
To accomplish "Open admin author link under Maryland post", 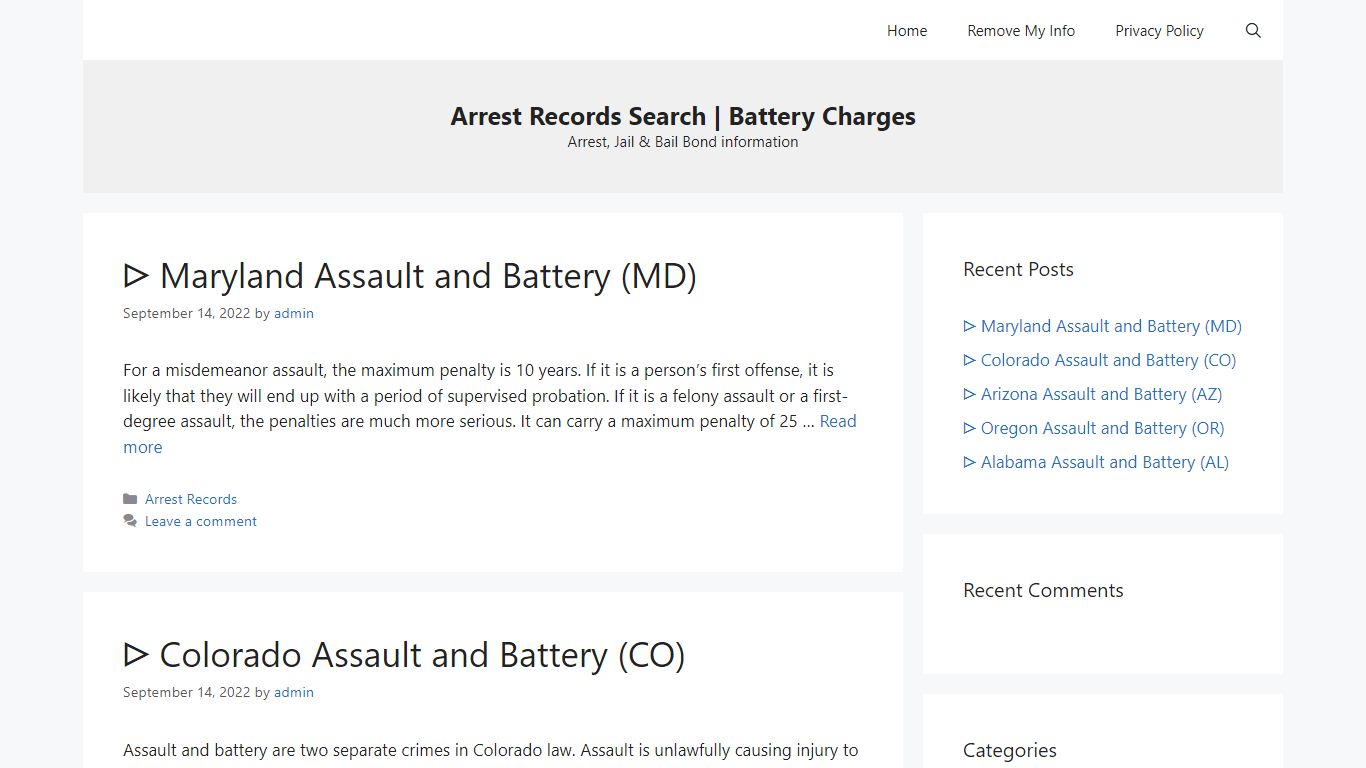I will click(x=294, y=313).
